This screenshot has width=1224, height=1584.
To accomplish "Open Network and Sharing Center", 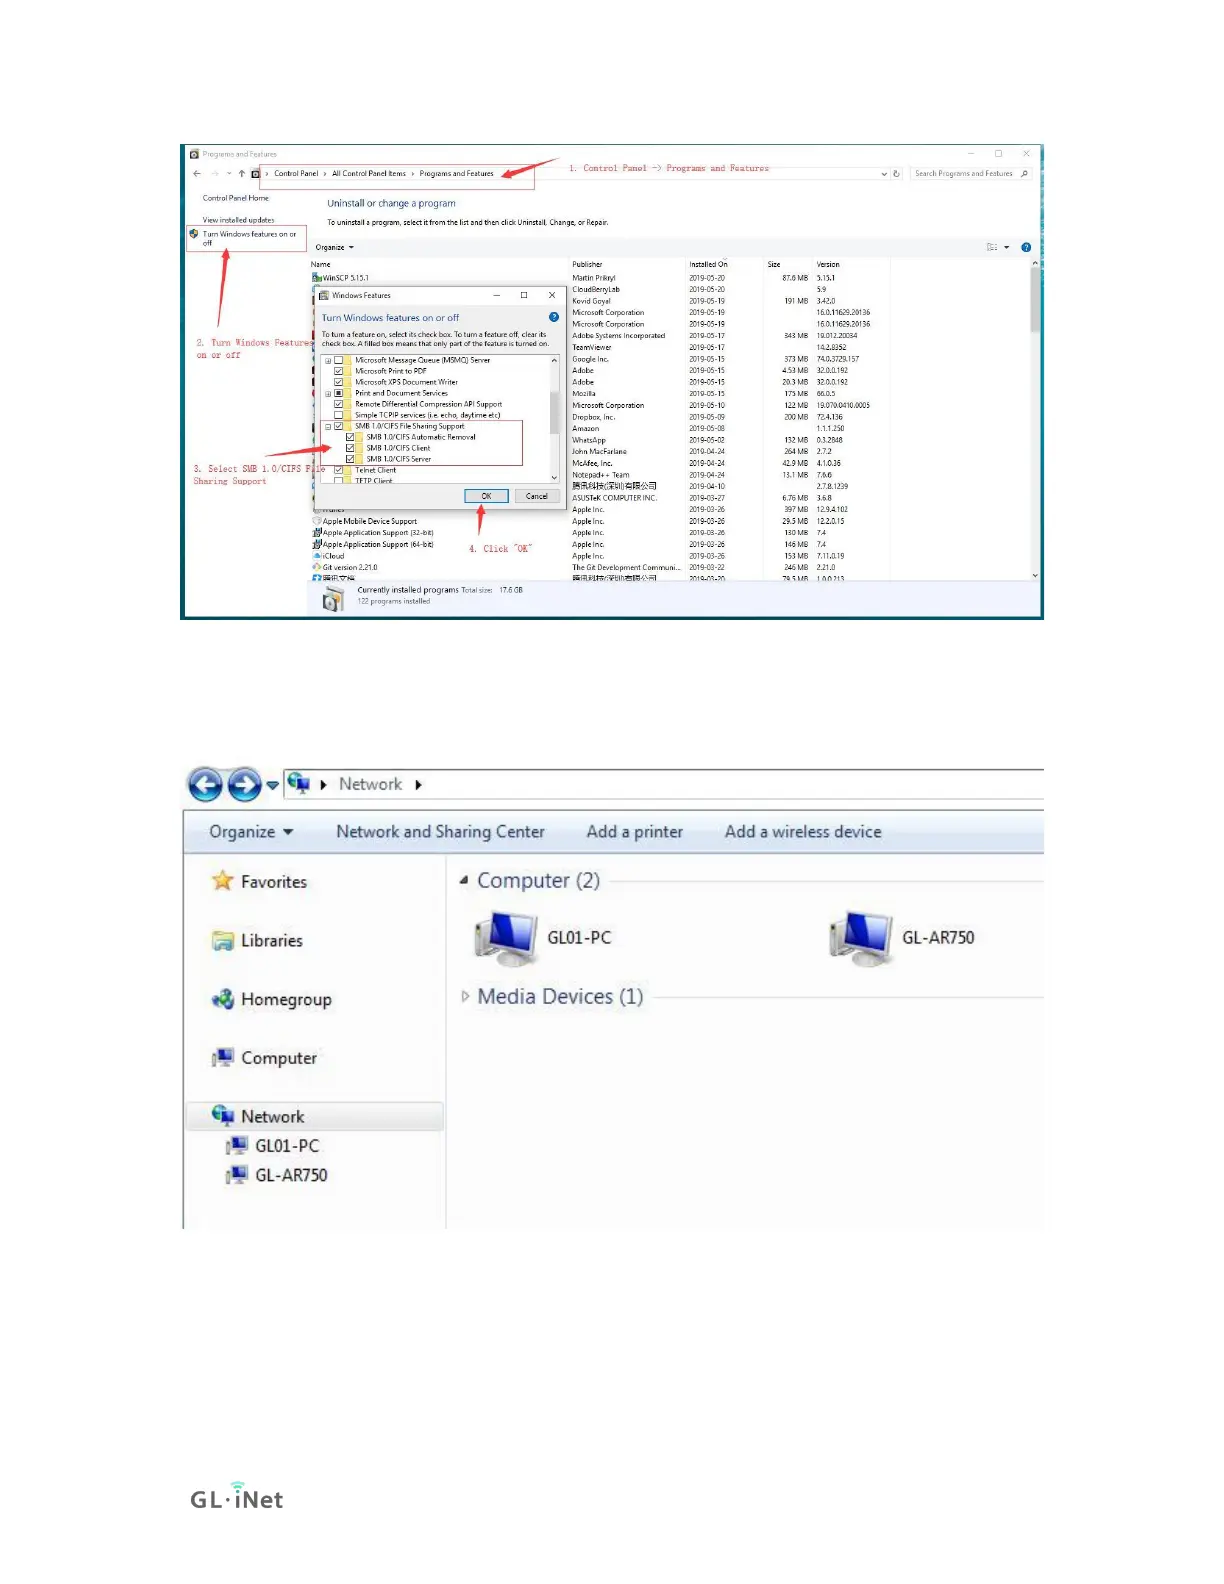I will click(x=440, y=832).
